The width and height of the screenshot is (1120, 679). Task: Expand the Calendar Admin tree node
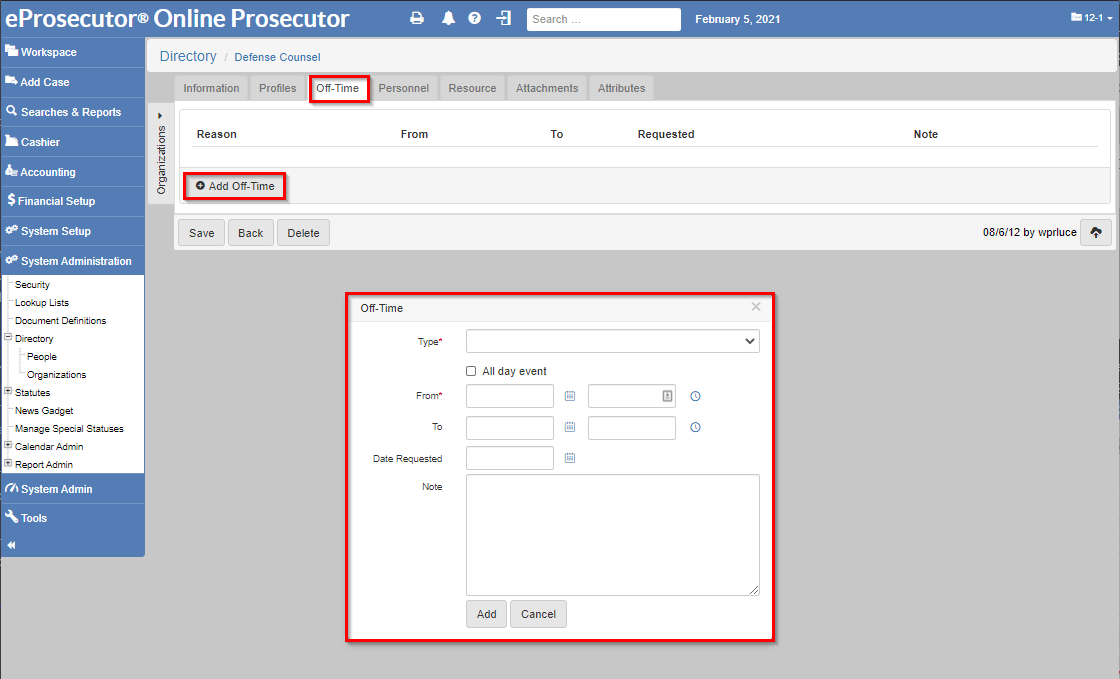(x=8, y=446)
